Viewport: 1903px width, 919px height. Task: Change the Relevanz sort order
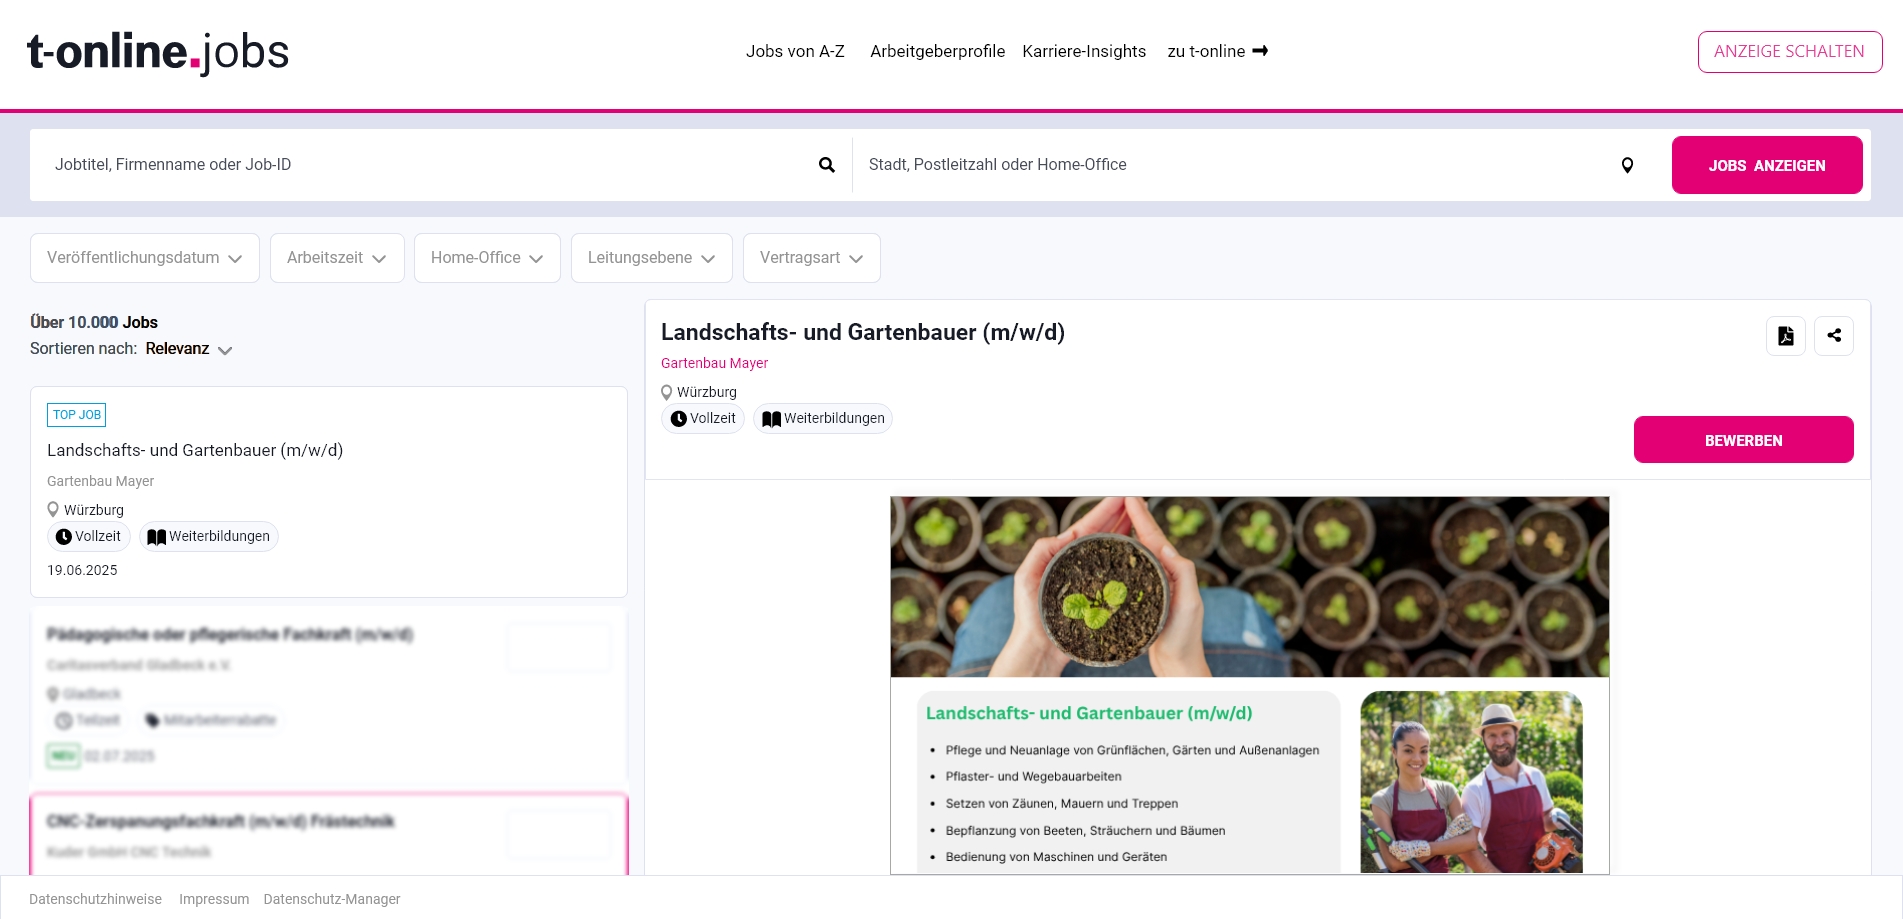pyautogui.click(x=189, y=349)
